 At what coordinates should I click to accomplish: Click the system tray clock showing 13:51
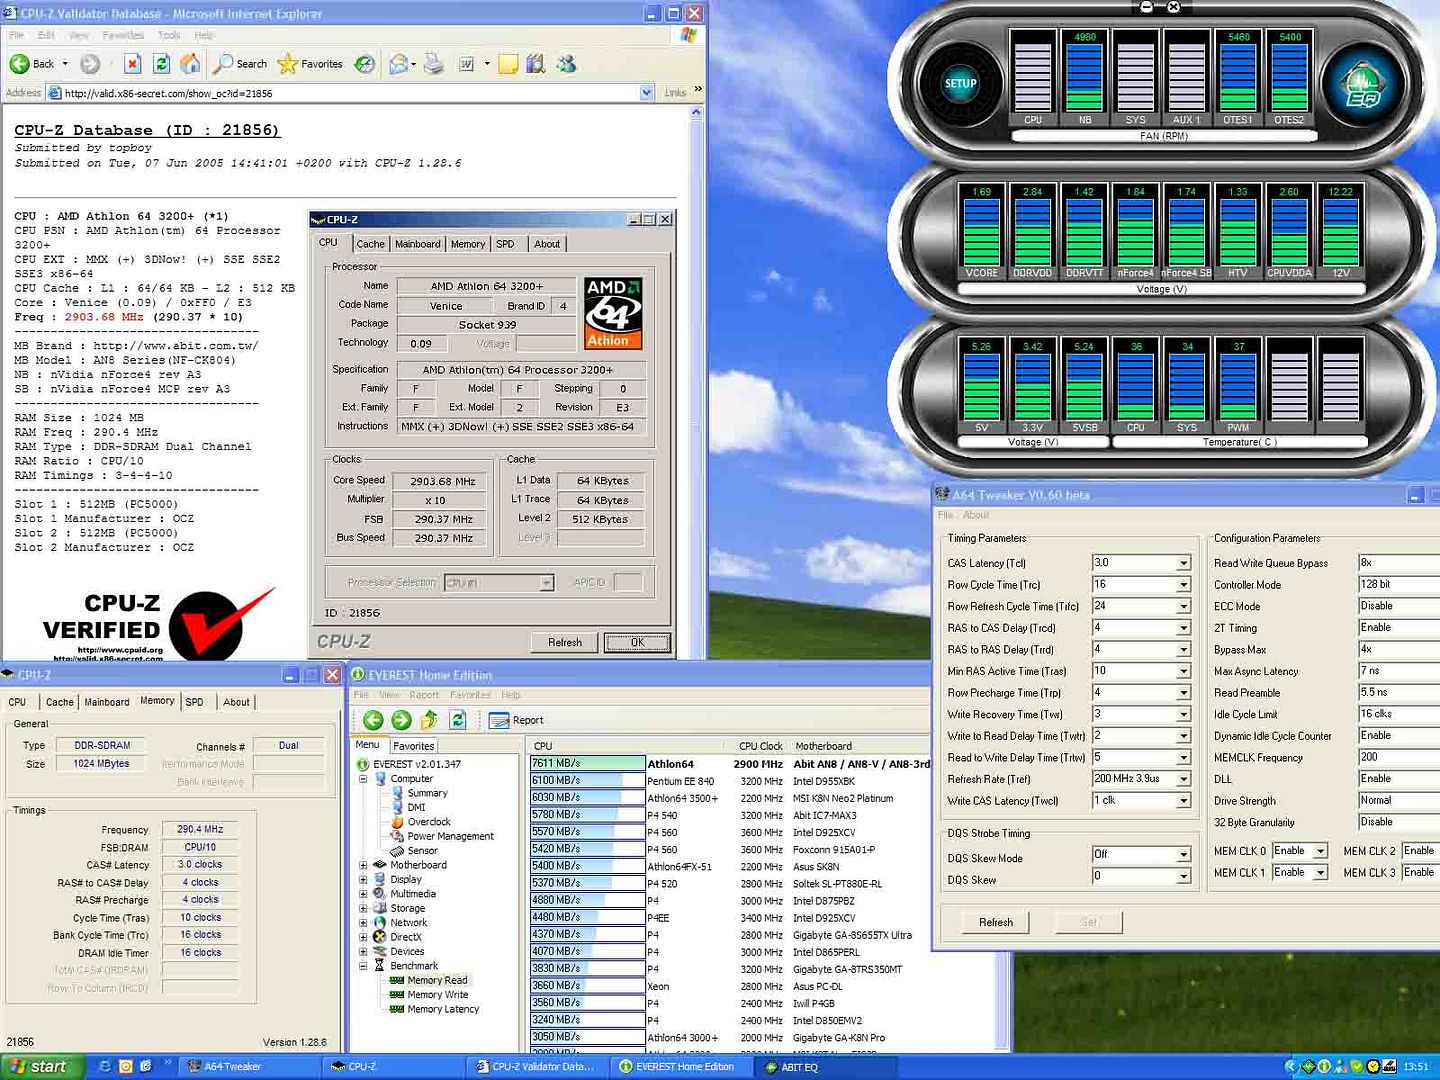click(x=1416, y=1067)
